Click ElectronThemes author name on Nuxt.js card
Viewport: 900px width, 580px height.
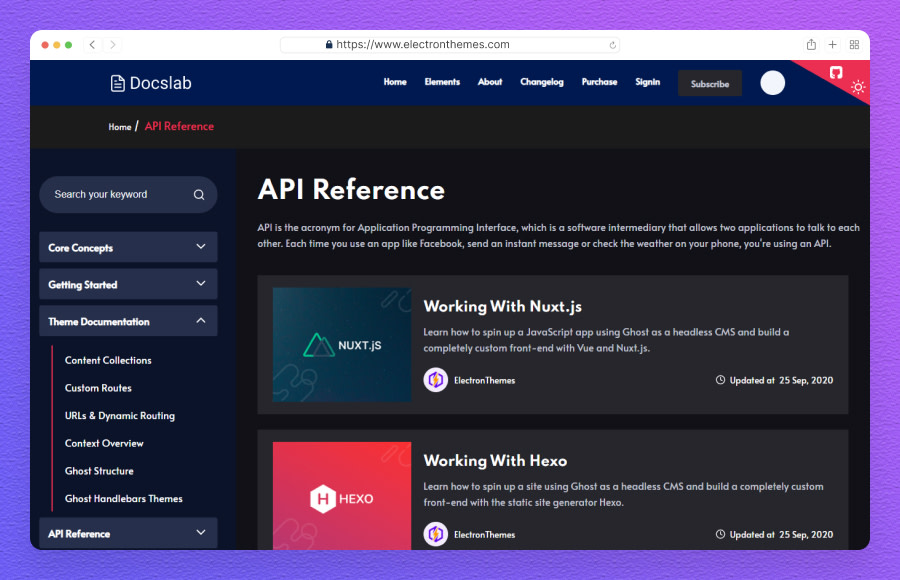484,381
